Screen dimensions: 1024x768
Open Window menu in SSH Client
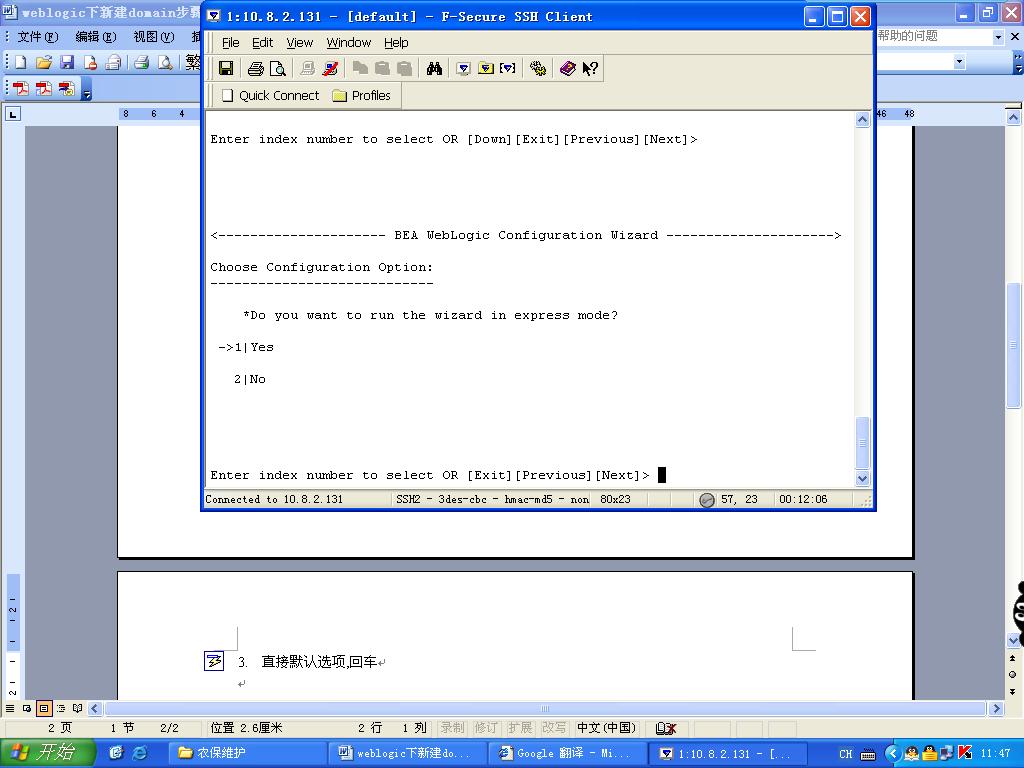tap(349, 42)
